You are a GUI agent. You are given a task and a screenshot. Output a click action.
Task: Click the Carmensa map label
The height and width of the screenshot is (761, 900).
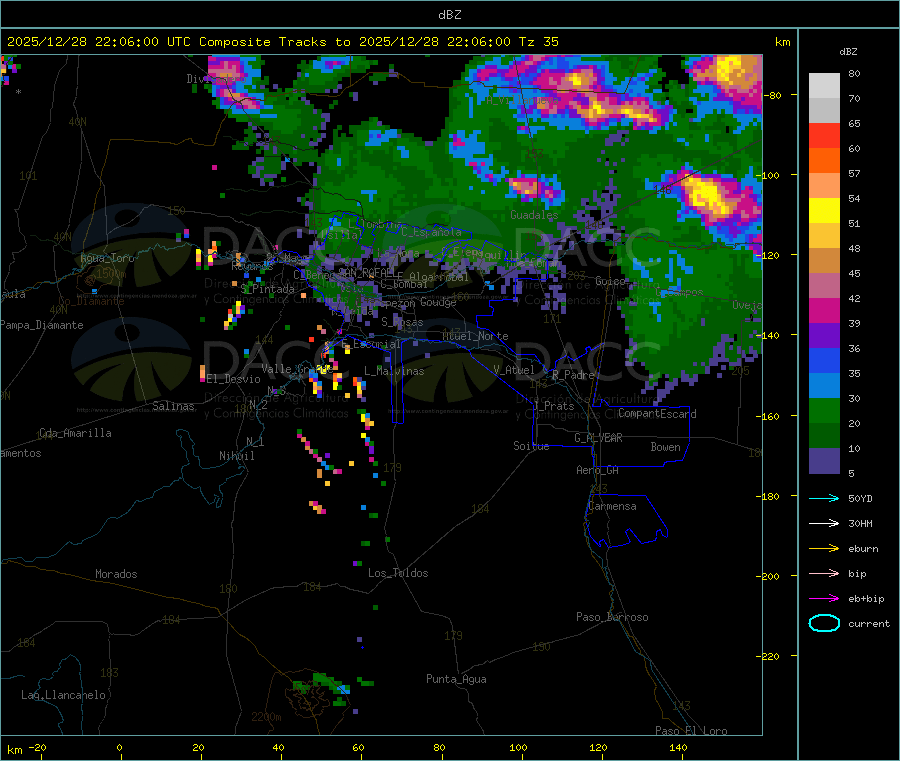click(x=612, y=506)
